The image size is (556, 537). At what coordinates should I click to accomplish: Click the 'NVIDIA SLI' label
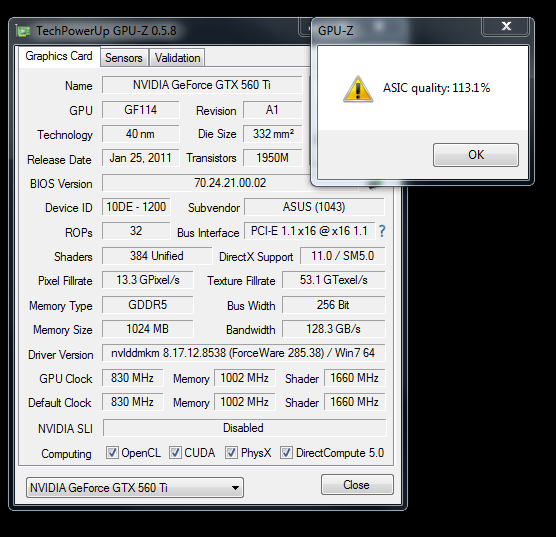tap(65, 429)
